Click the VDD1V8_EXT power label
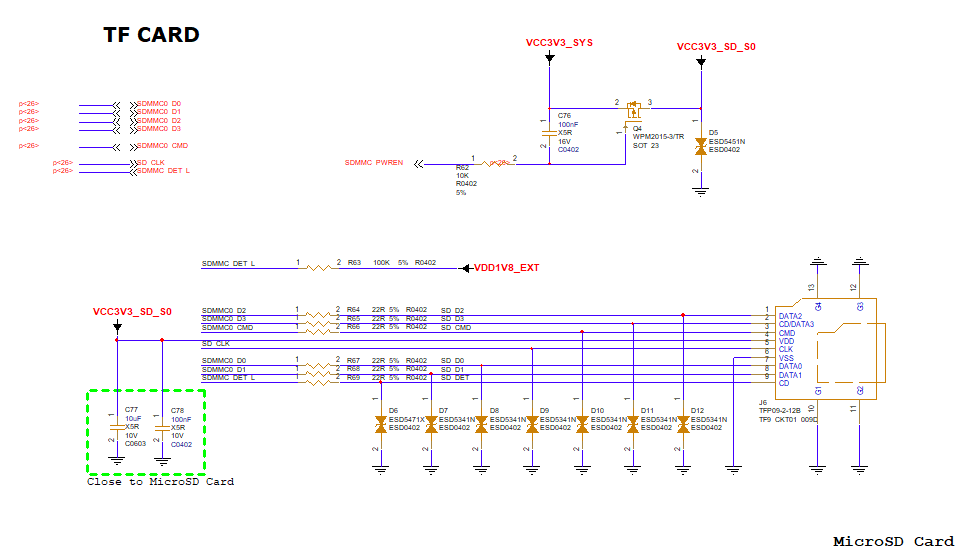 506,268
